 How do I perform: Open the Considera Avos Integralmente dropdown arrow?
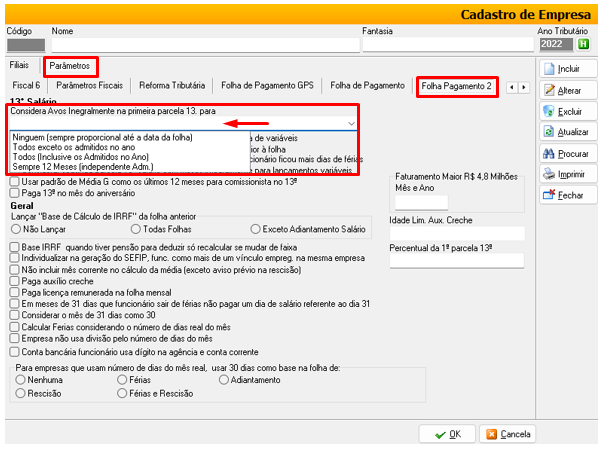[351, 123]
